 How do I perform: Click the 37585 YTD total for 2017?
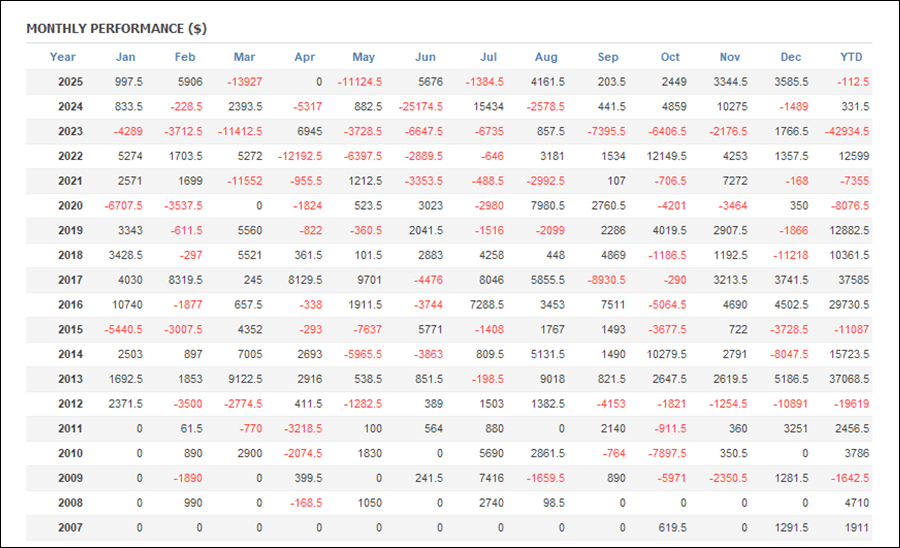pos(851,280)
